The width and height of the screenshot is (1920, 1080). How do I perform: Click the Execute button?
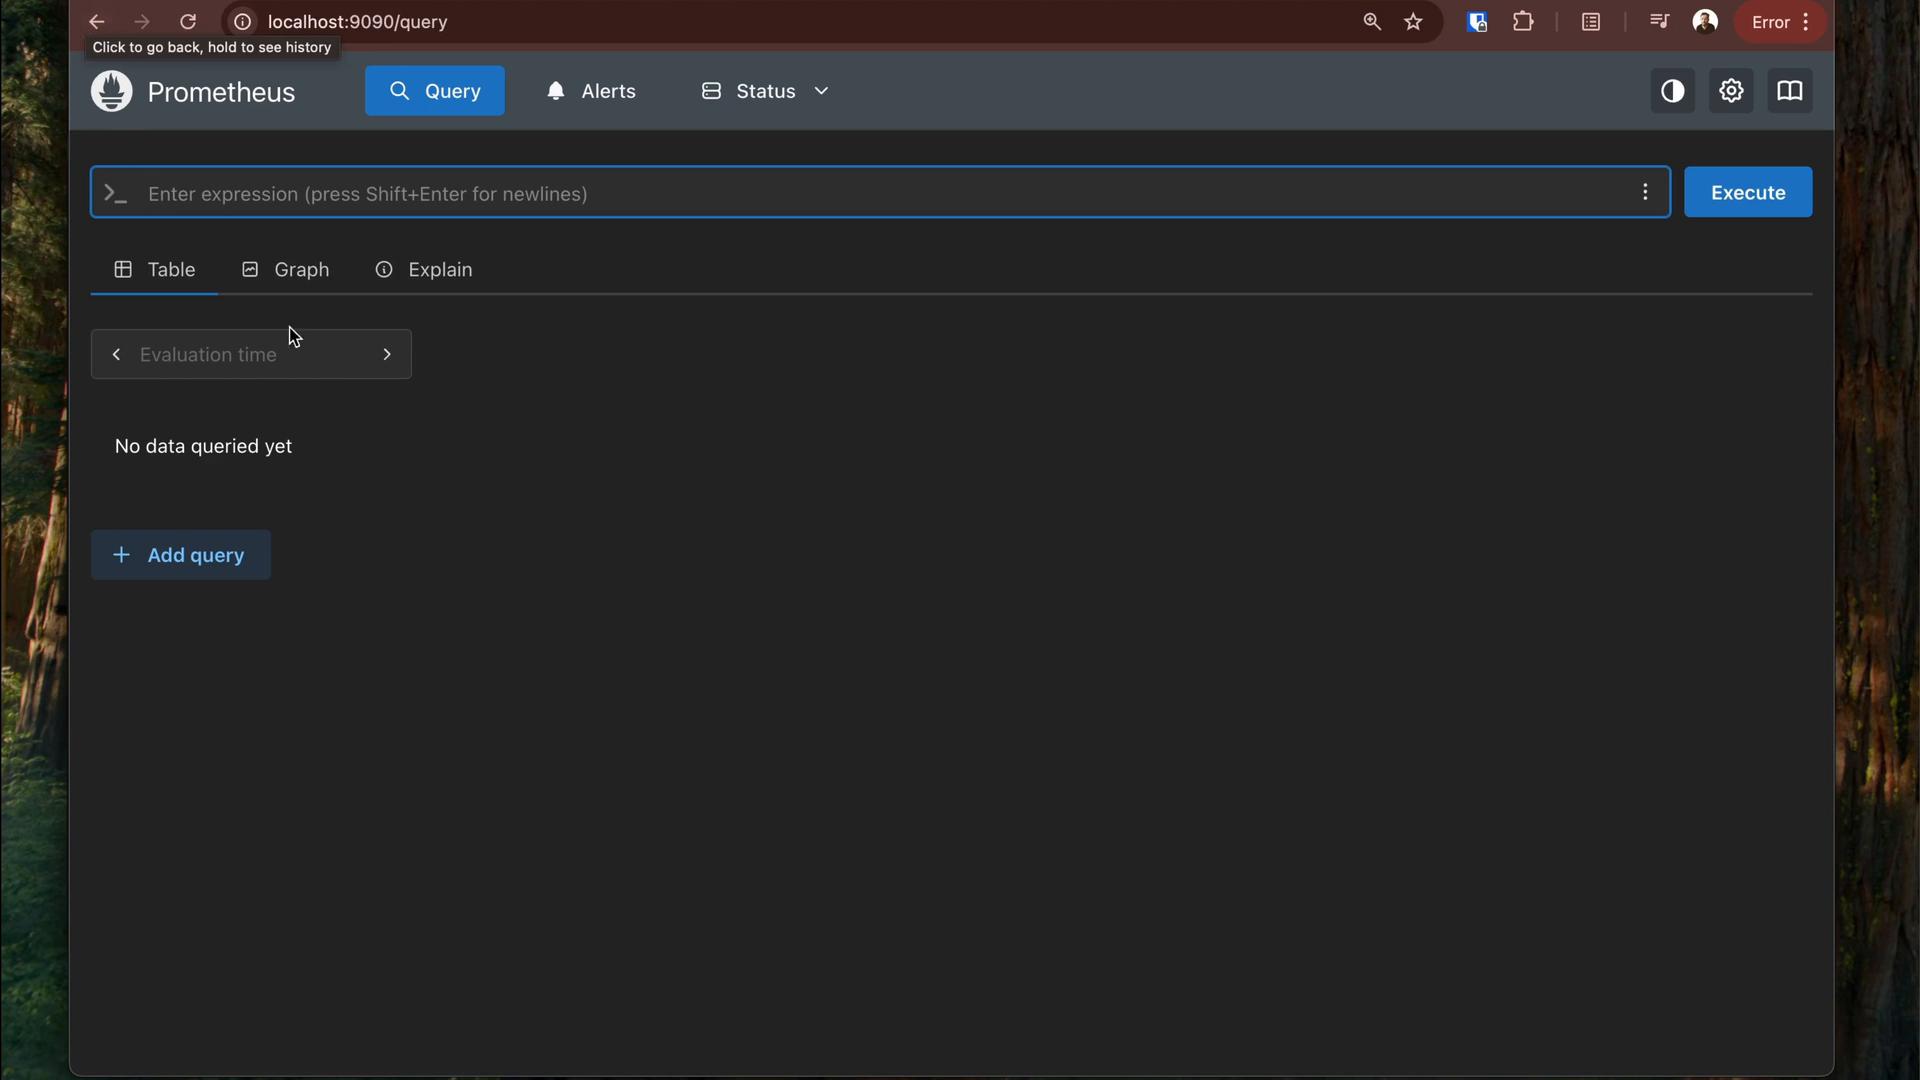click(1747, 192)
